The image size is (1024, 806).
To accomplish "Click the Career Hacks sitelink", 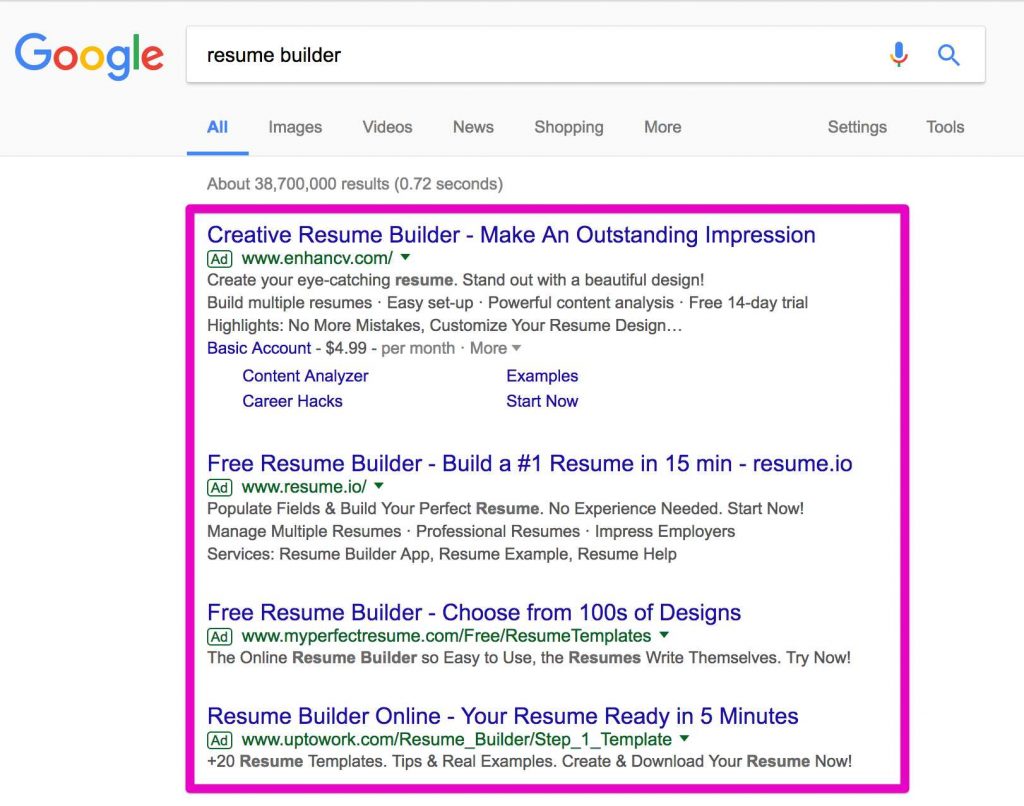I will 292,401.
